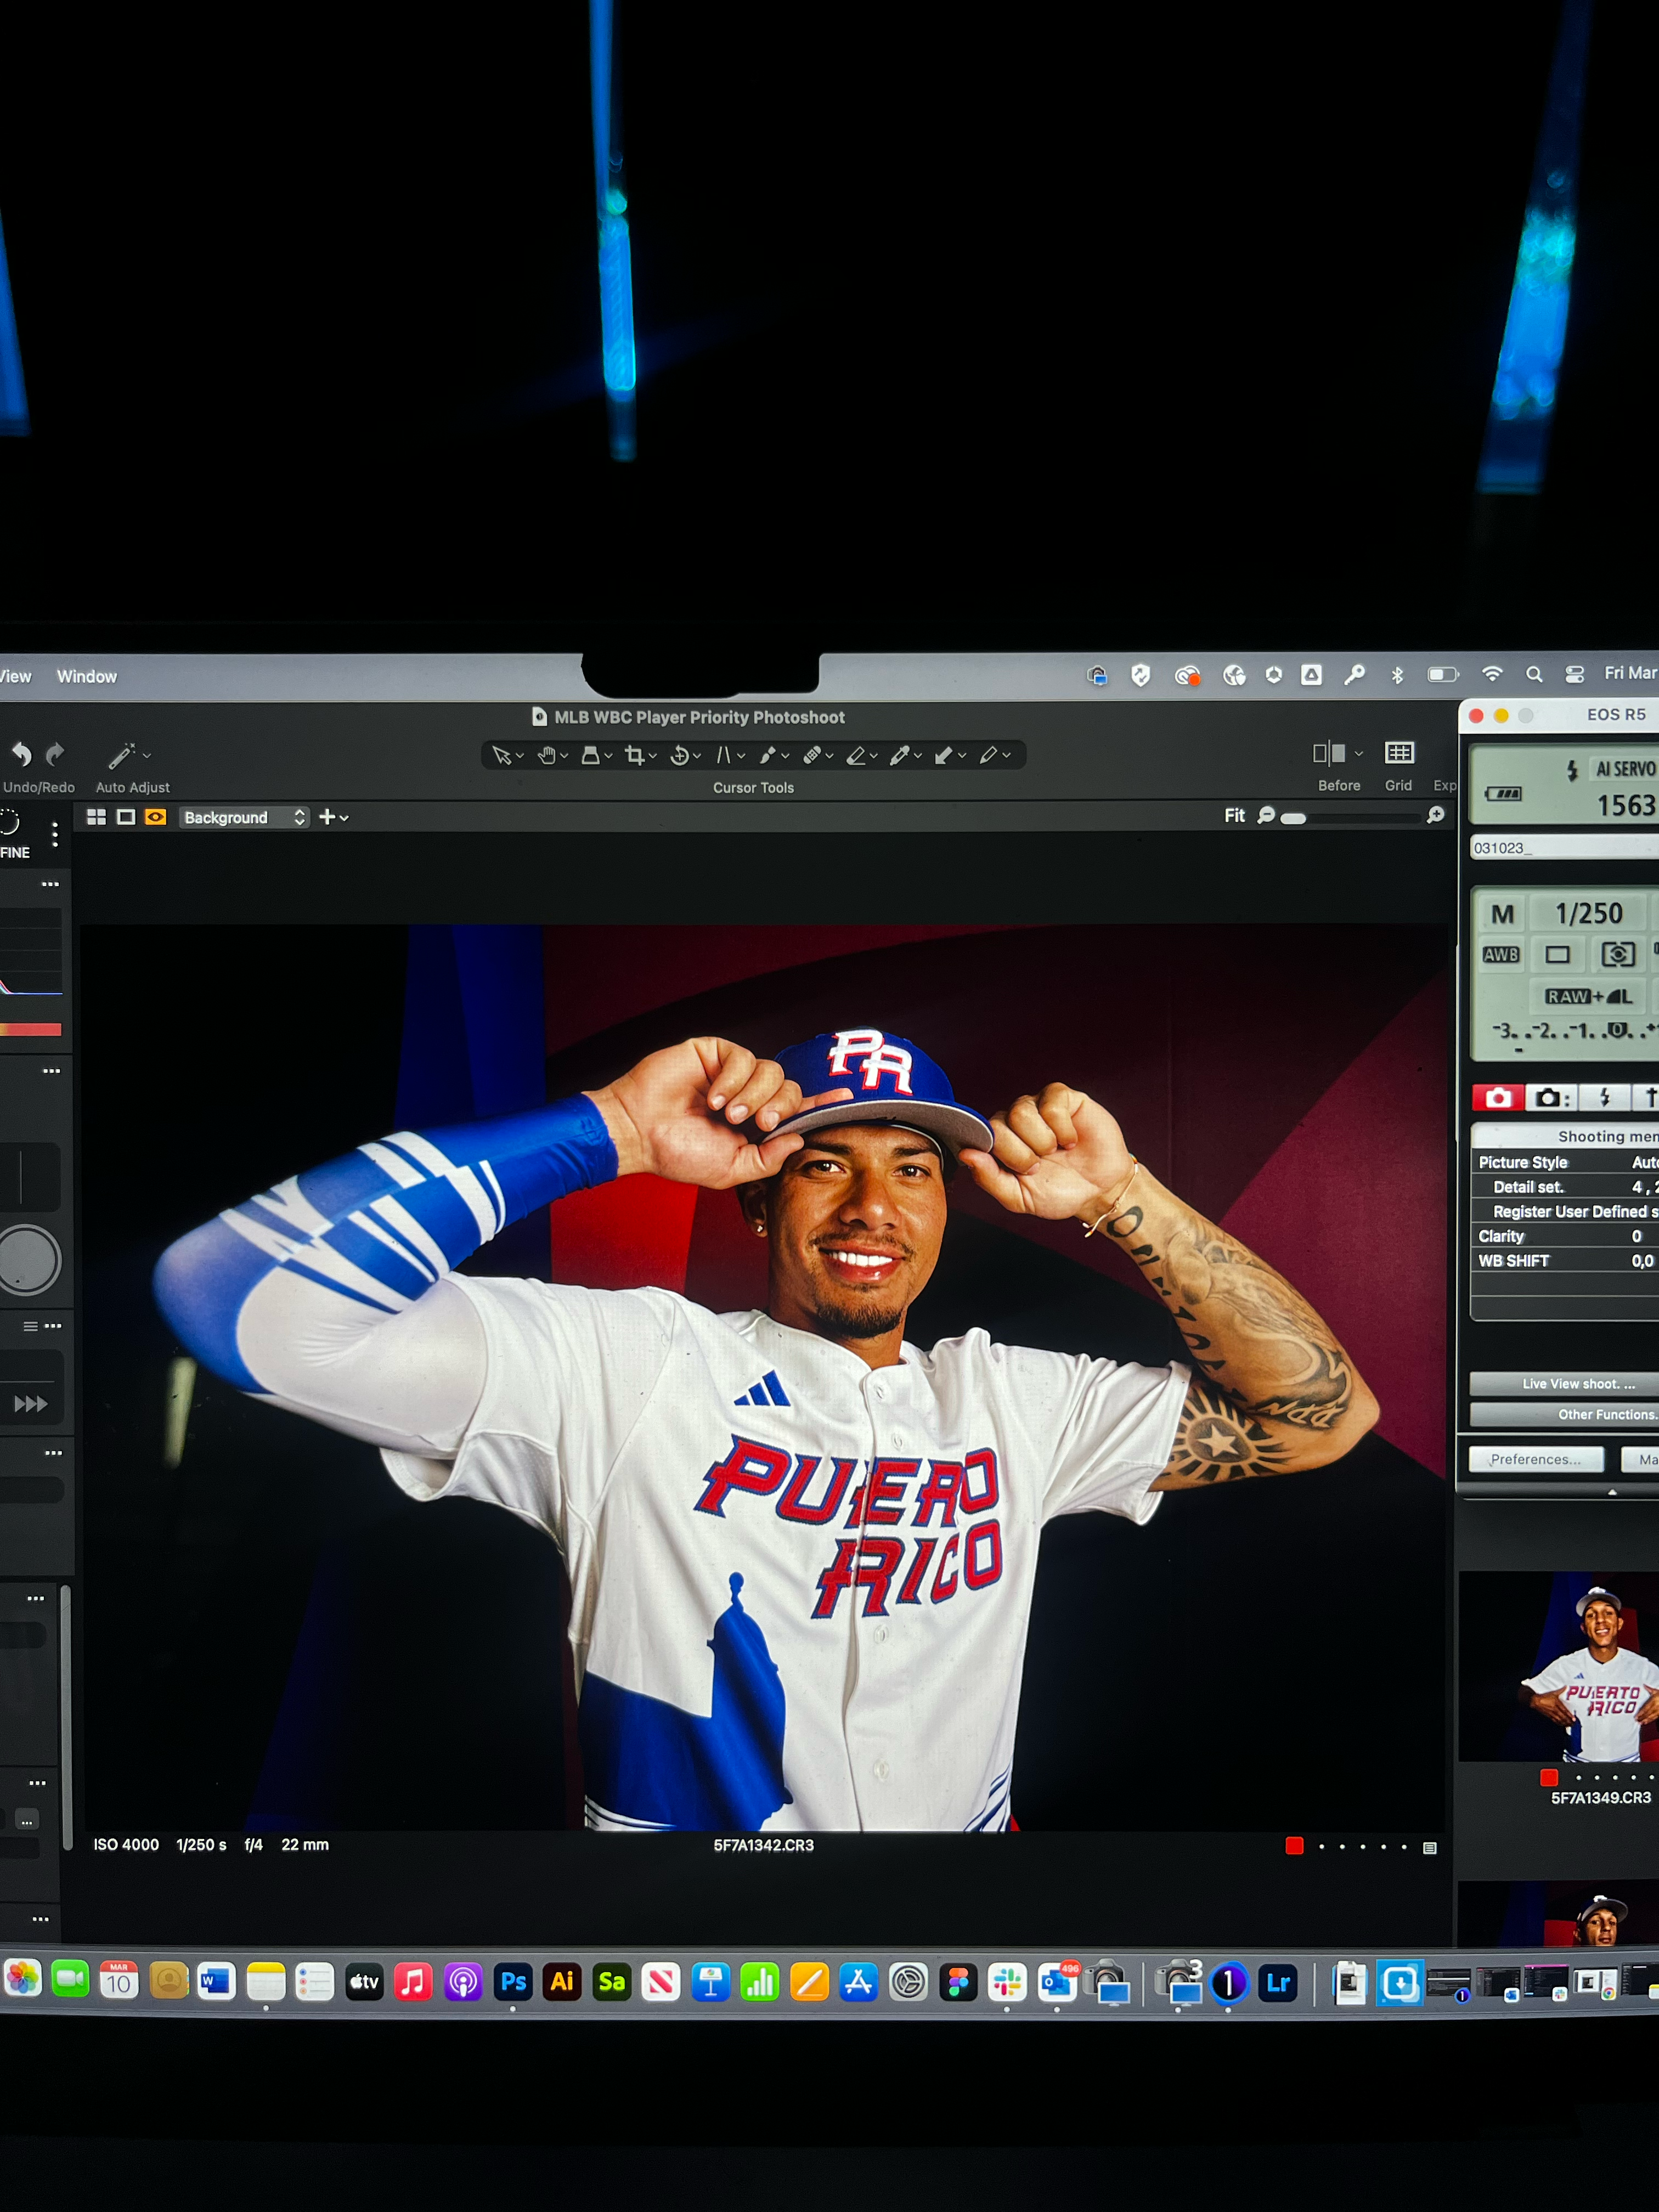The height and width of the screenshot is (2212, 1659).
Task: Select the Rotate/Straighten cursor tool
Action: (679, 755)
